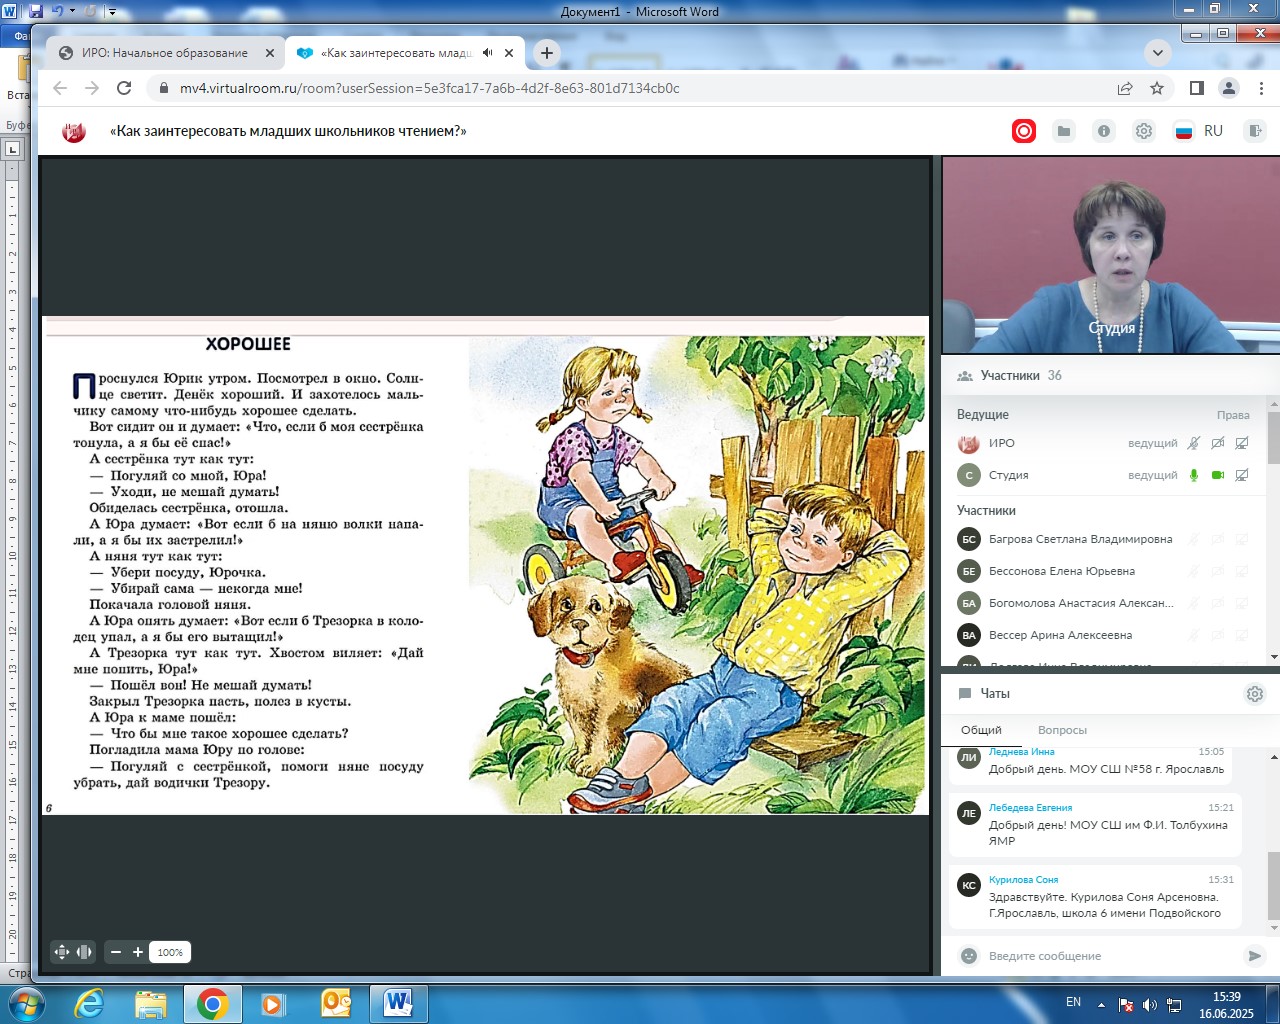Open a new Chrome tab
Viewport: 1280px width, 1024px height.
coord(546,53)
